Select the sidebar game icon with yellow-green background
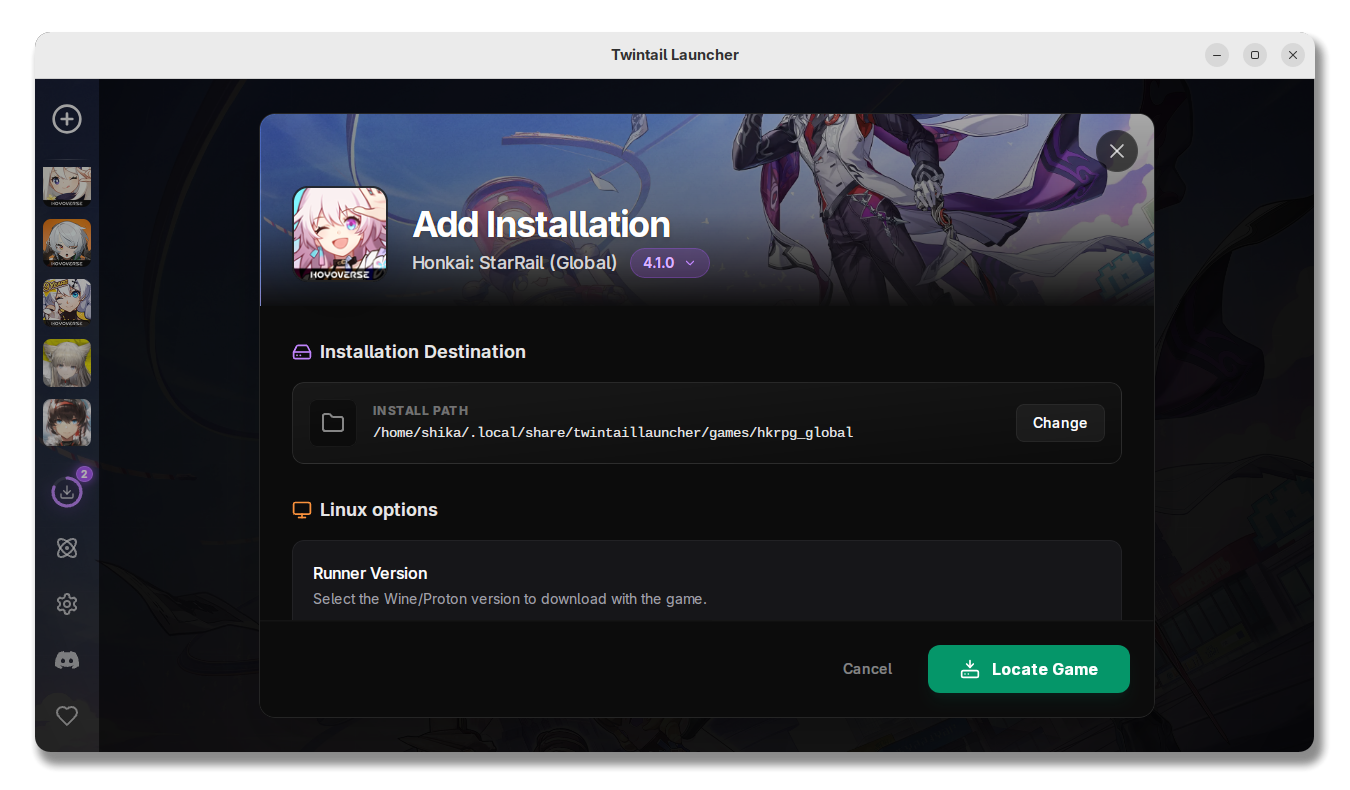This screenshot has height=790, width=1350. 67,363
